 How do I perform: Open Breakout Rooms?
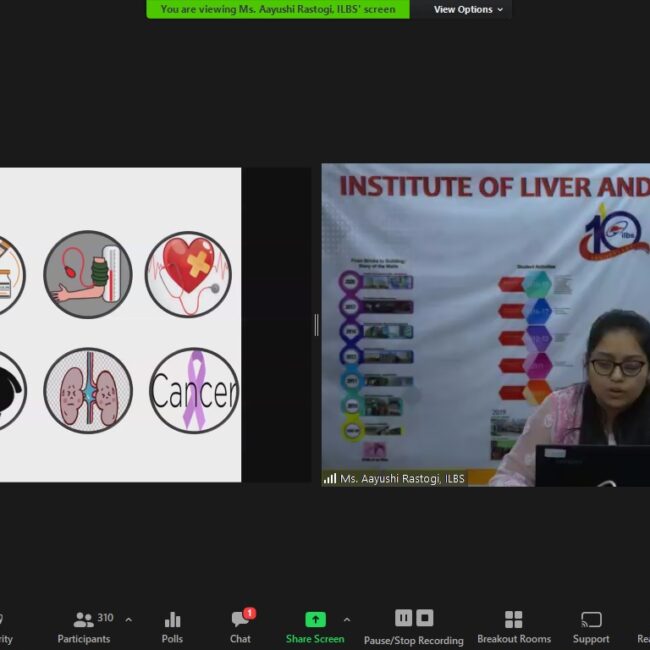513,627
